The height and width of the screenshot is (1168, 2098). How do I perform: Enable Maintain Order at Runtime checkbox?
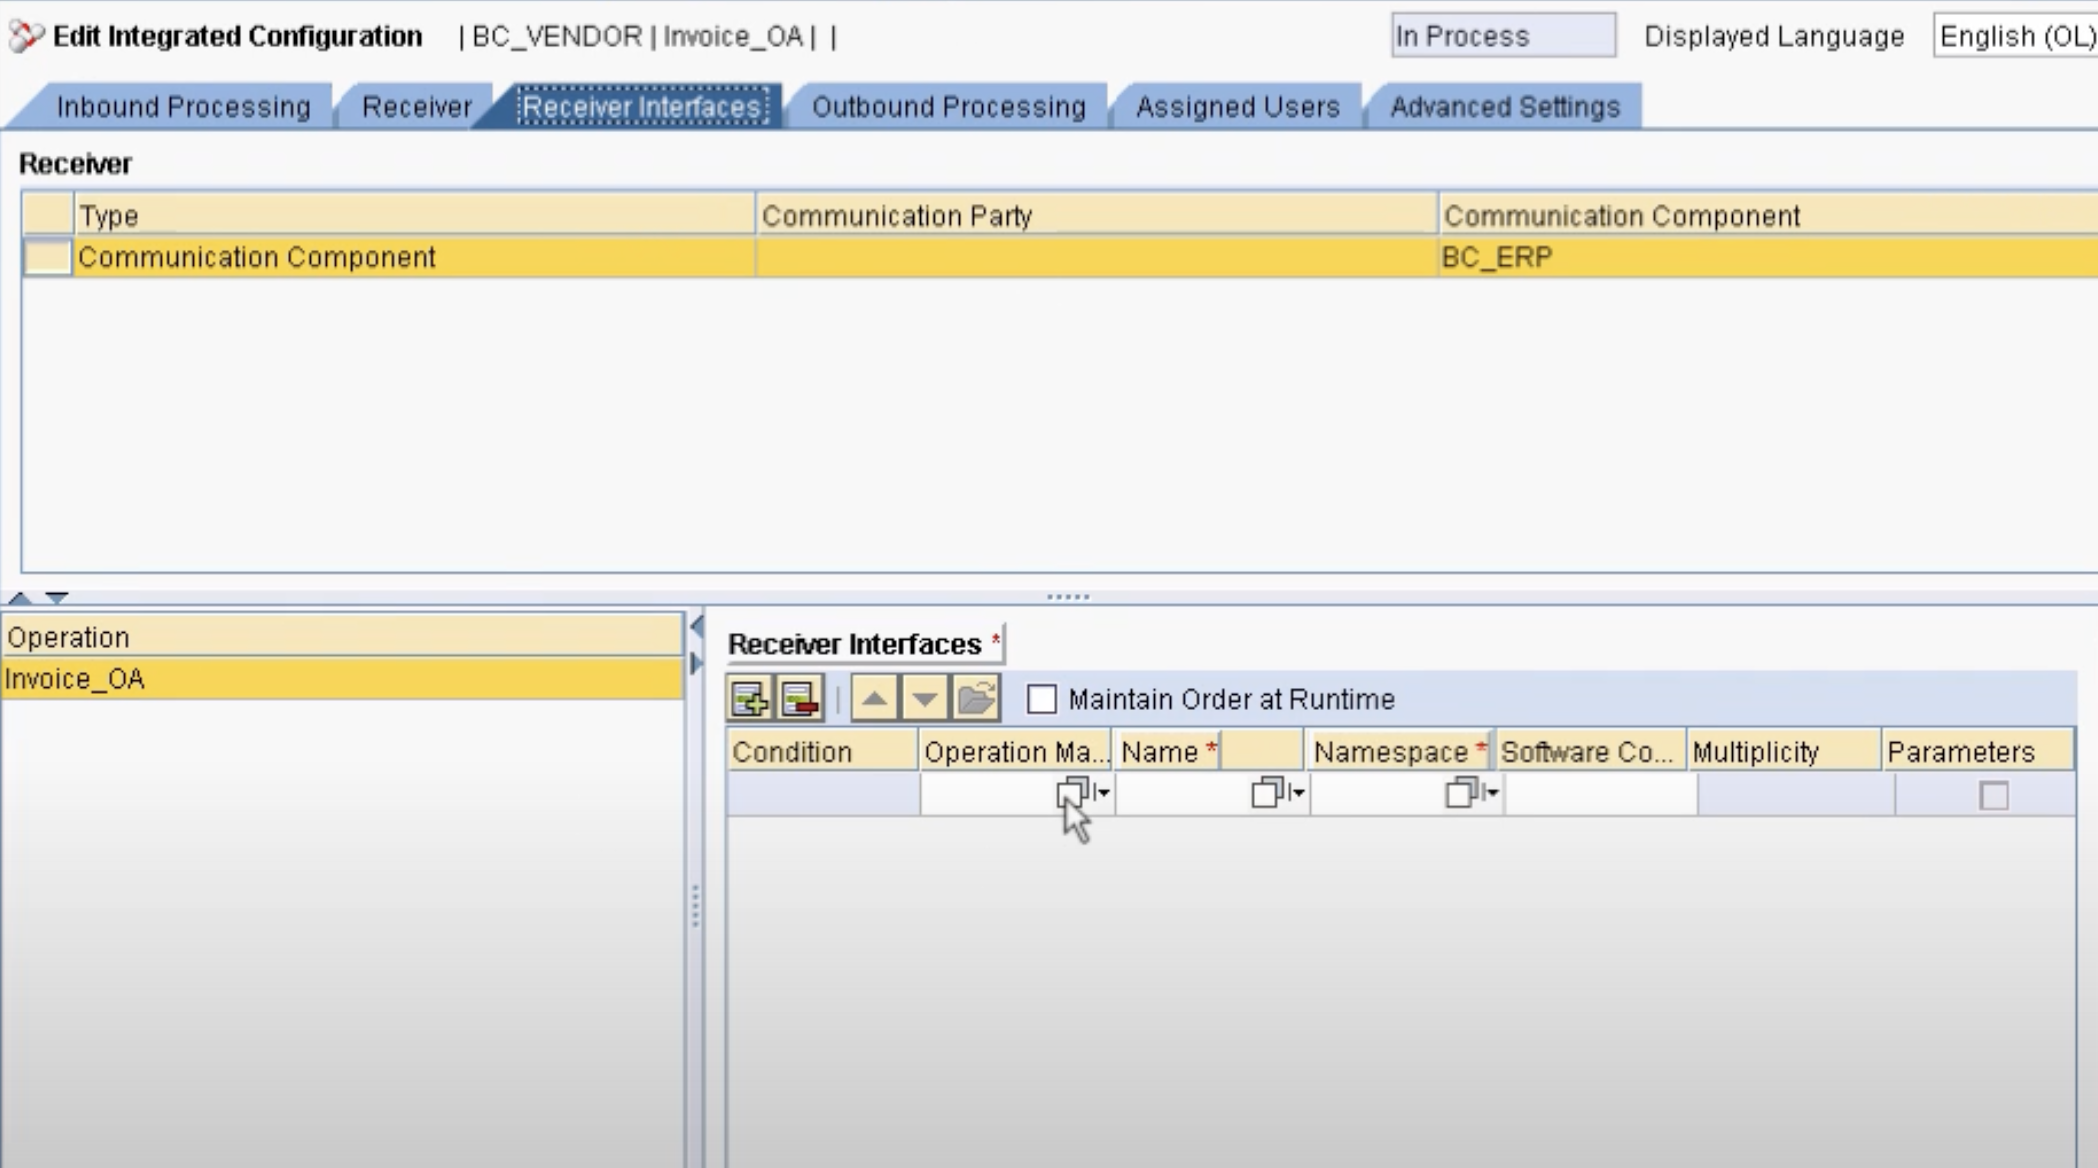click(x=1041, y=699)
